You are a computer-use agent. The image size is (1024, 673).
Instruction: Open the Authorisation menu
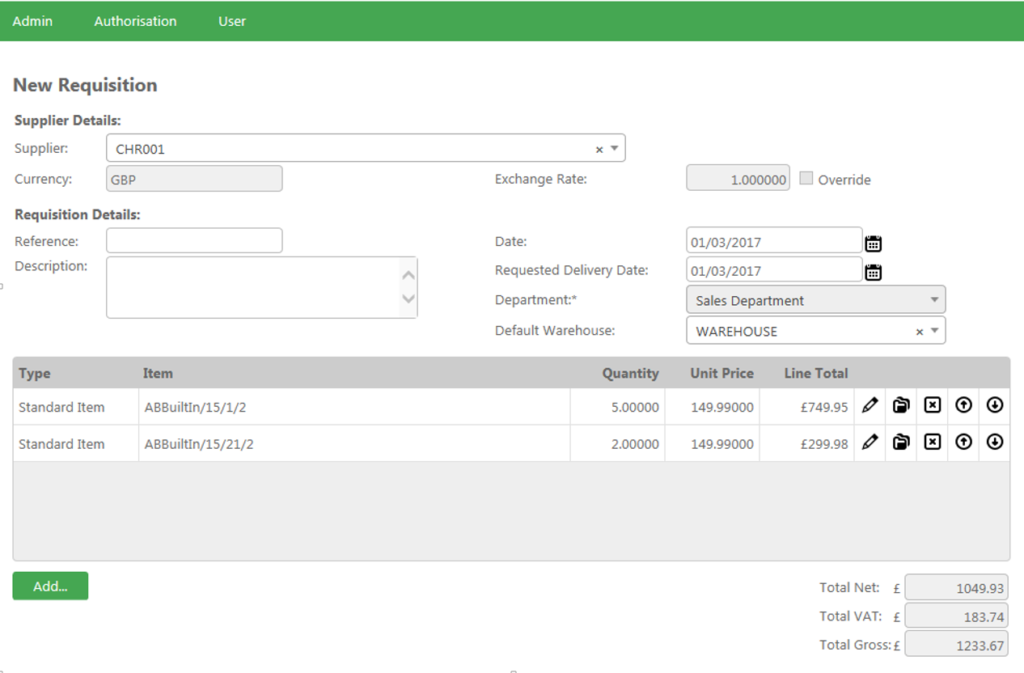[135, 21]
